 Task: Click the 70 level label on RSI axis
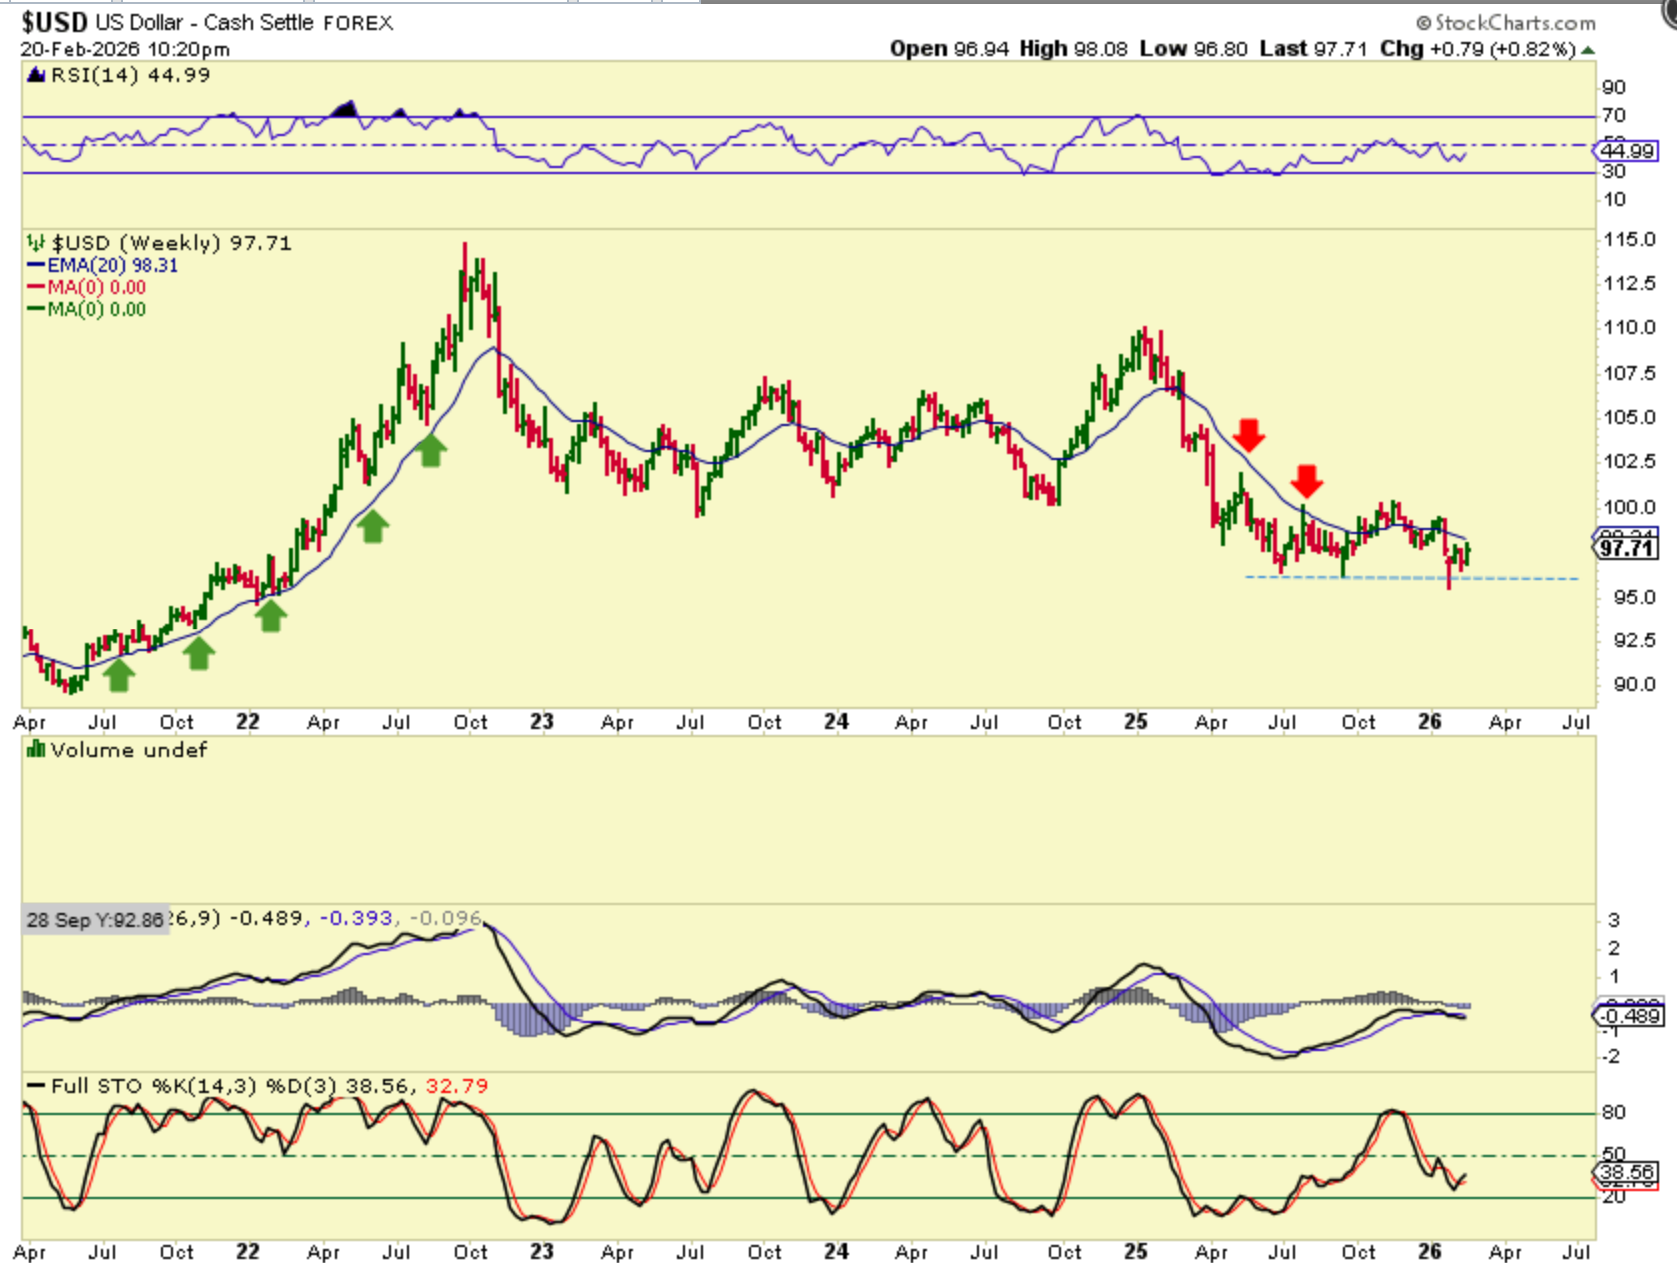coord(1614,115)
